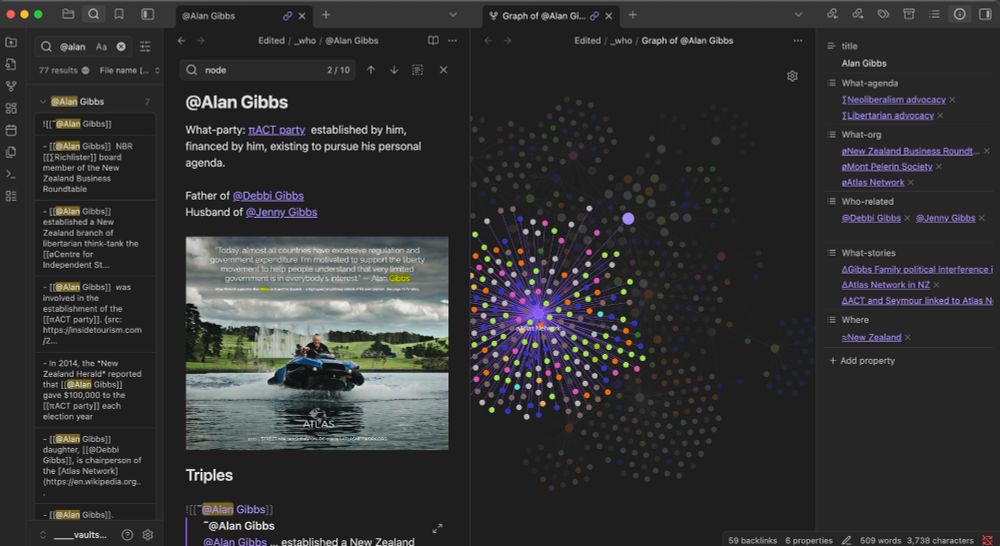This screenshot has height=546, width=1000.
Task: Open Obsidian help icon
Action: 127,535
